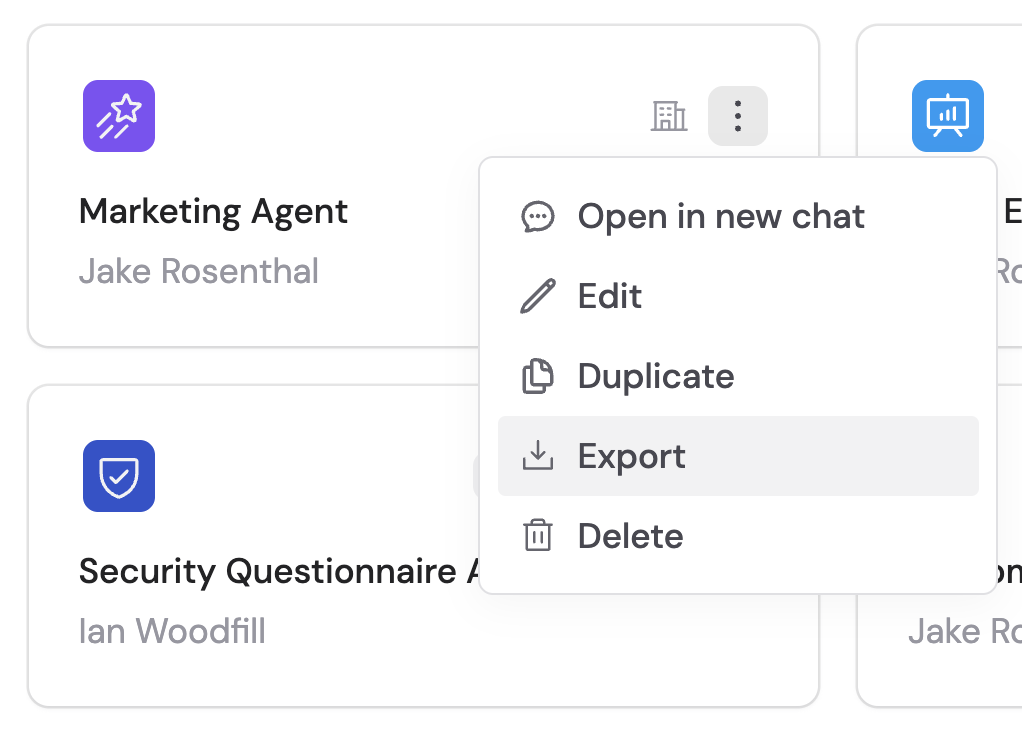The height and width of the screenshot is (742, 1022).
Task: Select Edit from the context menu
Action: tap(608, 296)
